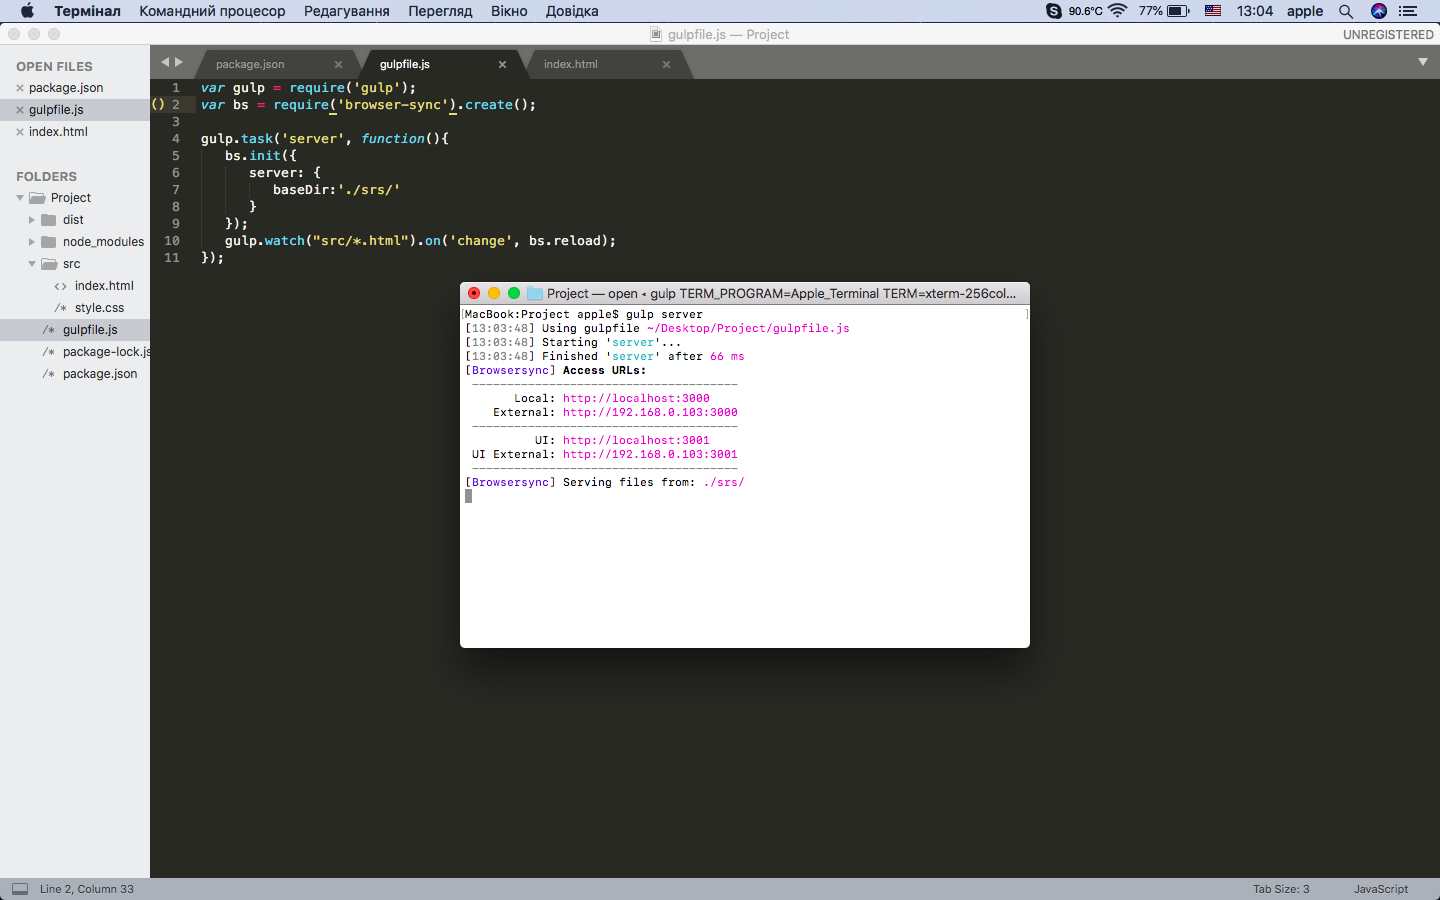Open the Wi-Fi status icon

coord(1118,11)
